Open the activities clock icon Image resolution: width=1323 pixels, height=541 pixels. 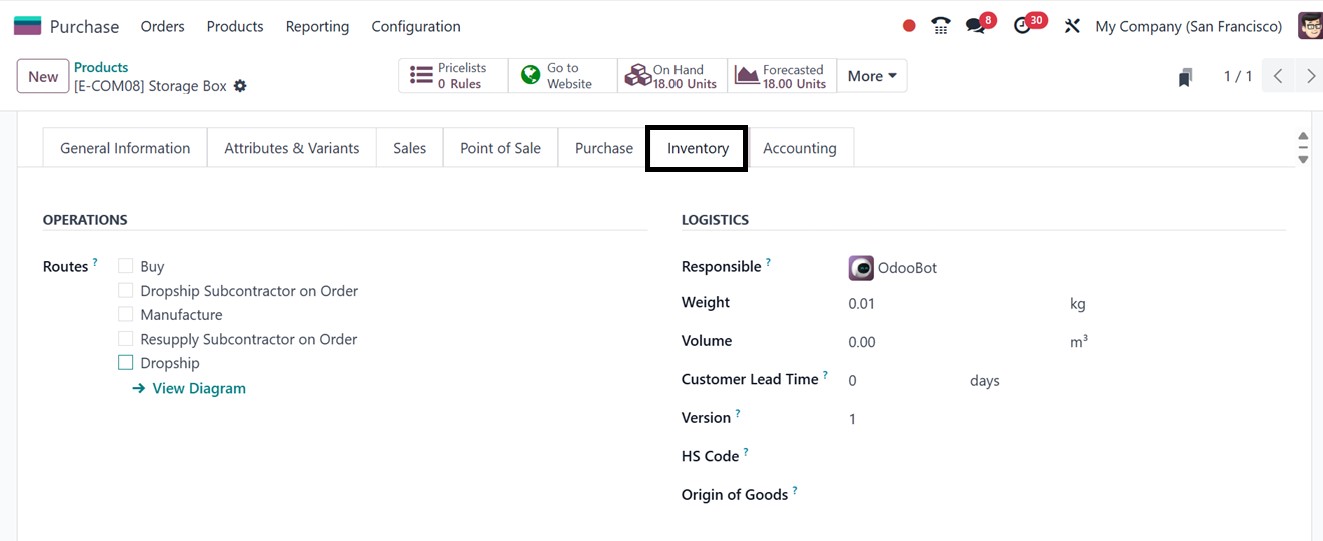[1022, 26]
